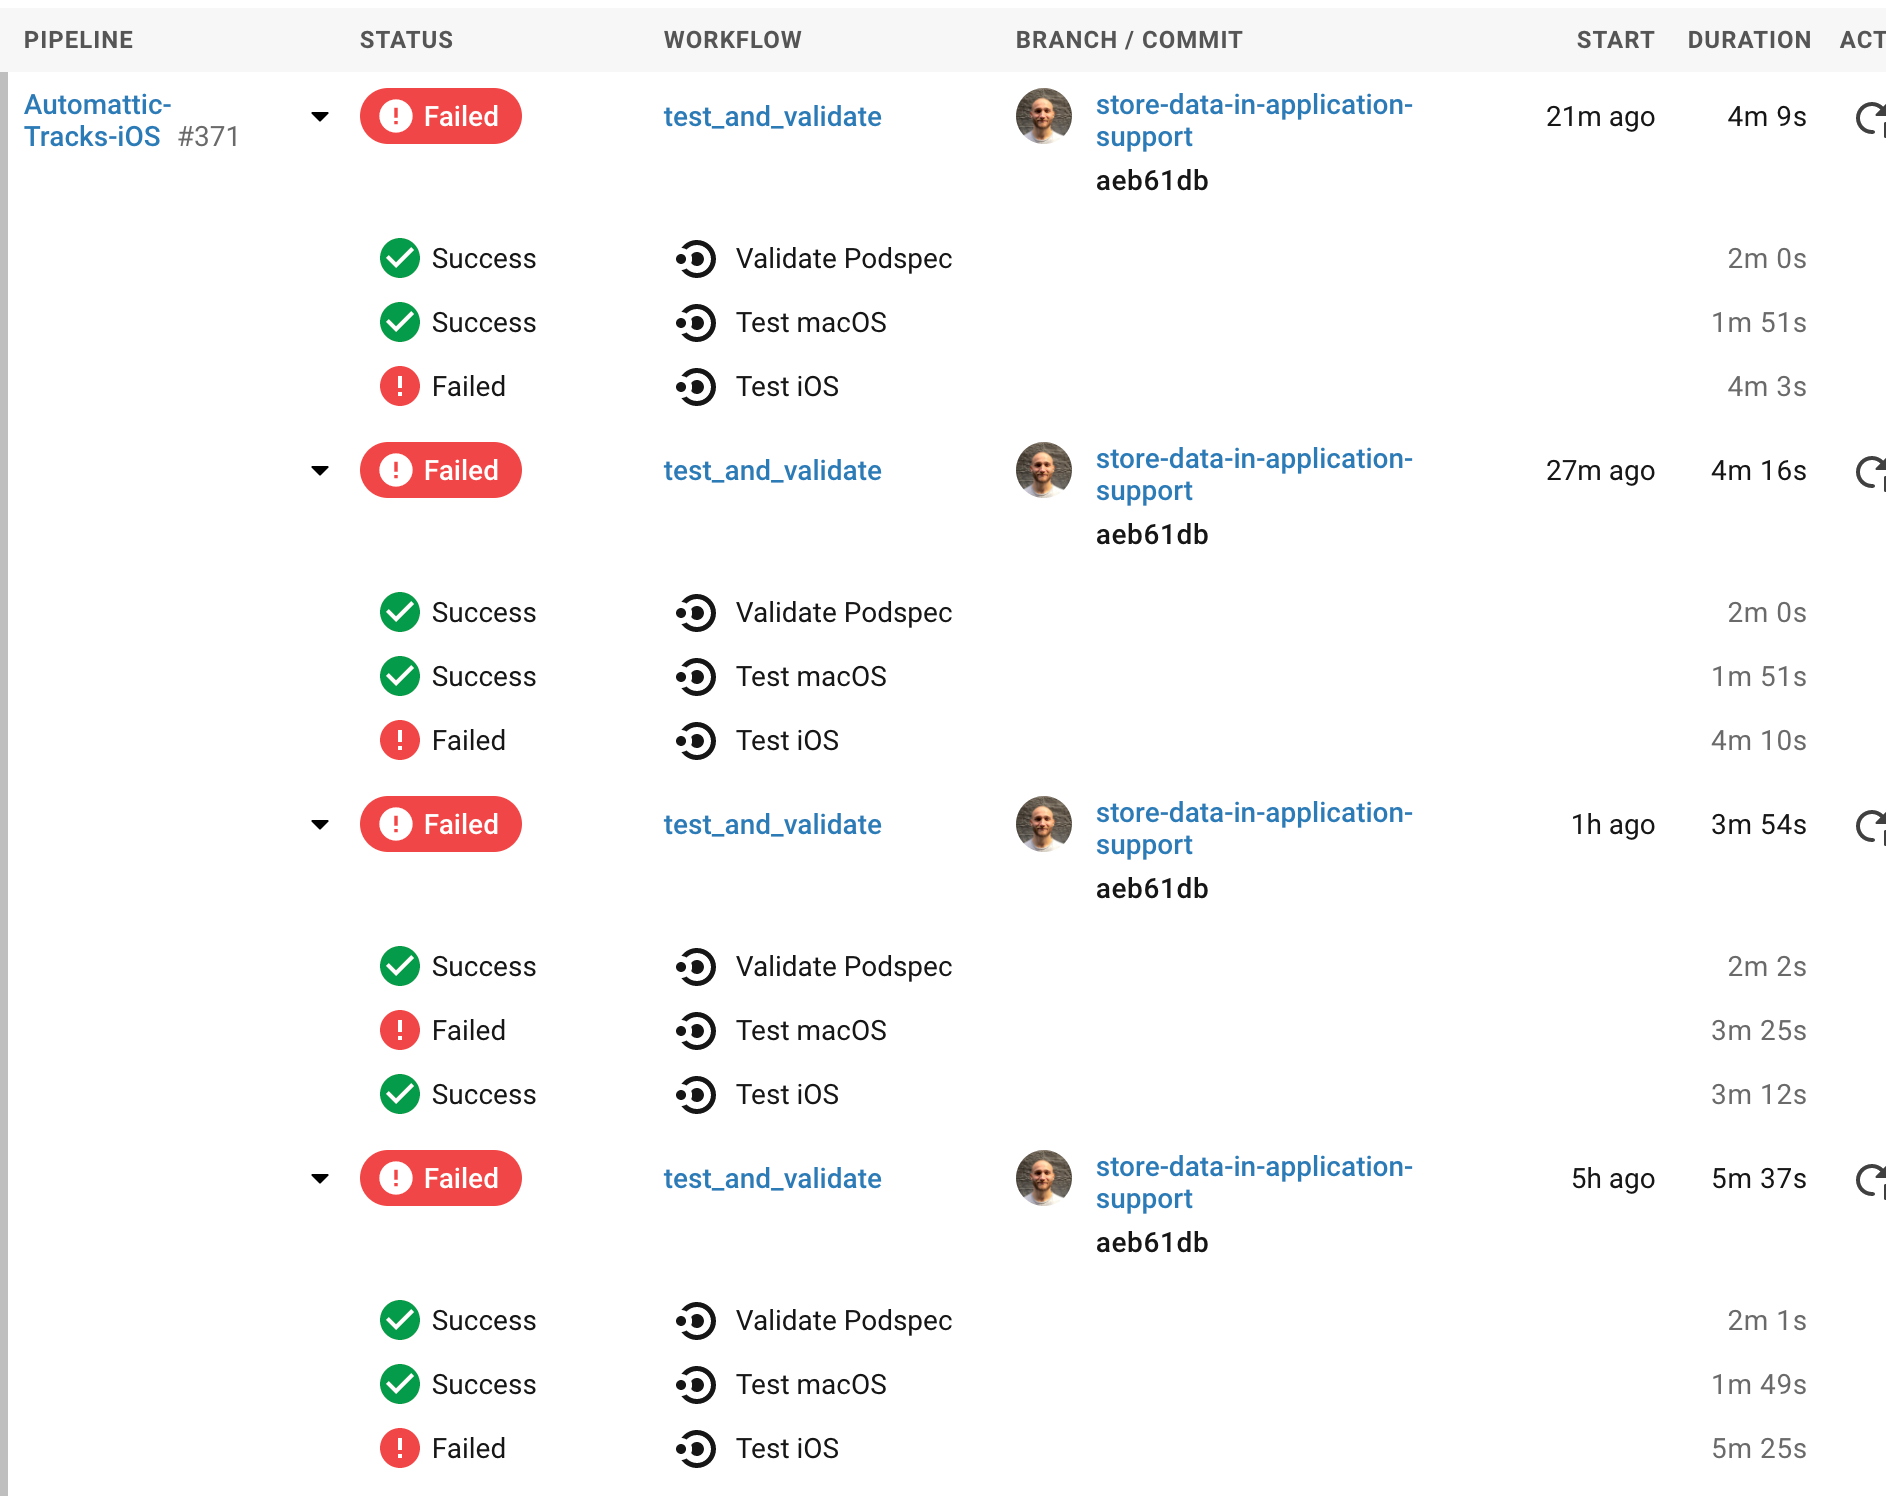Click the START column header
Viewport: 1886px width, 1496px height.
(1615, 40)
